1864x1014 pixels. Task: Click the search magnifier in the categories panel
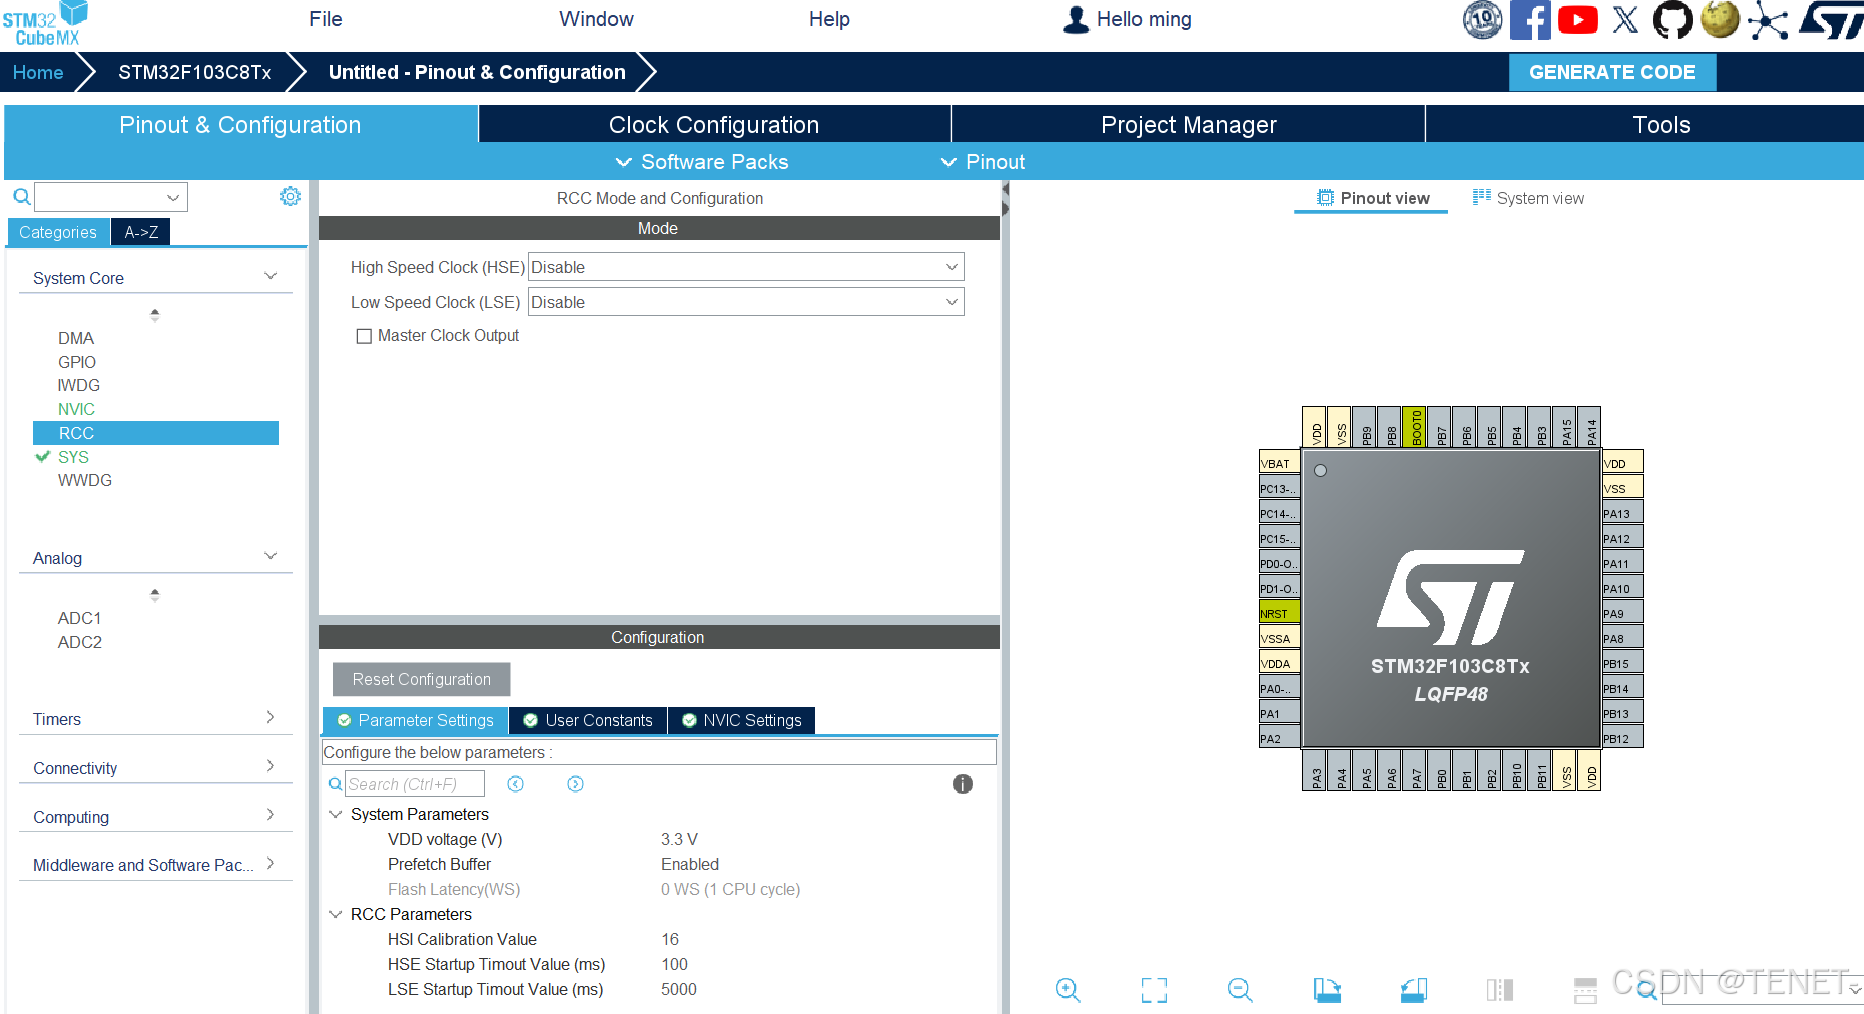coord(21,197)
